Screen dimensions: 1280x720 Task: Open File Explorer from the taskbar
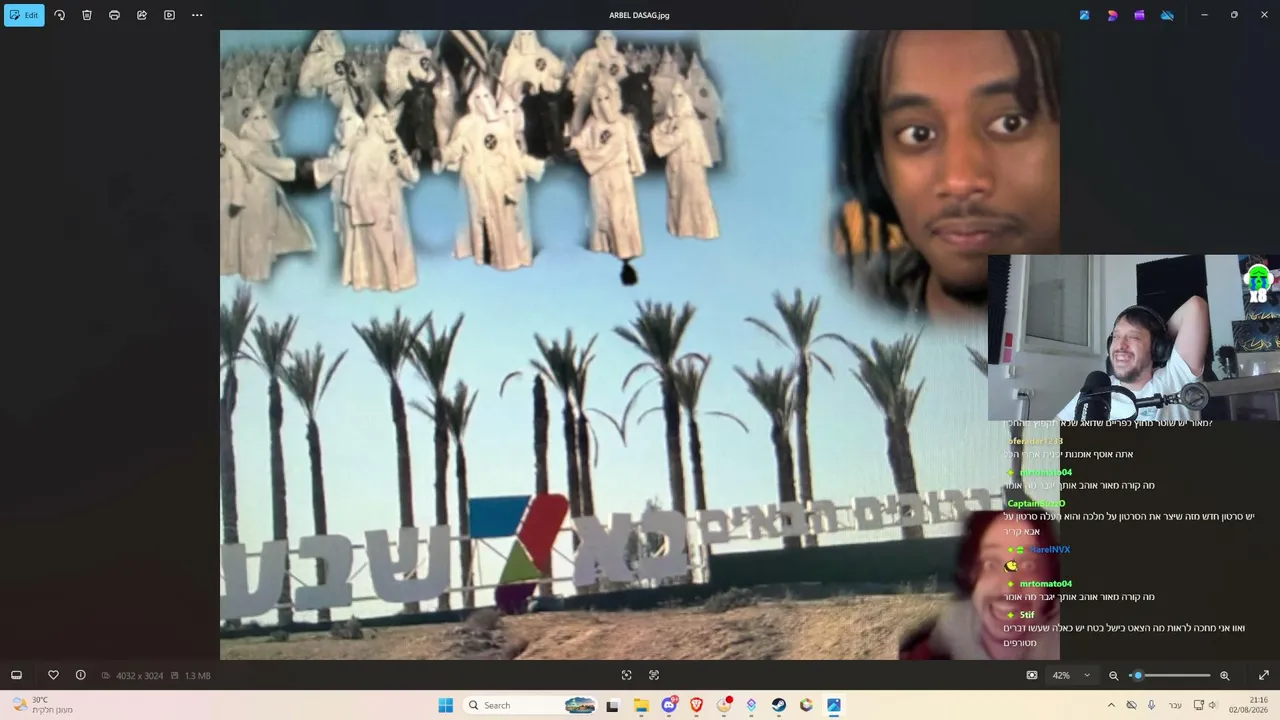click(641, 705)
